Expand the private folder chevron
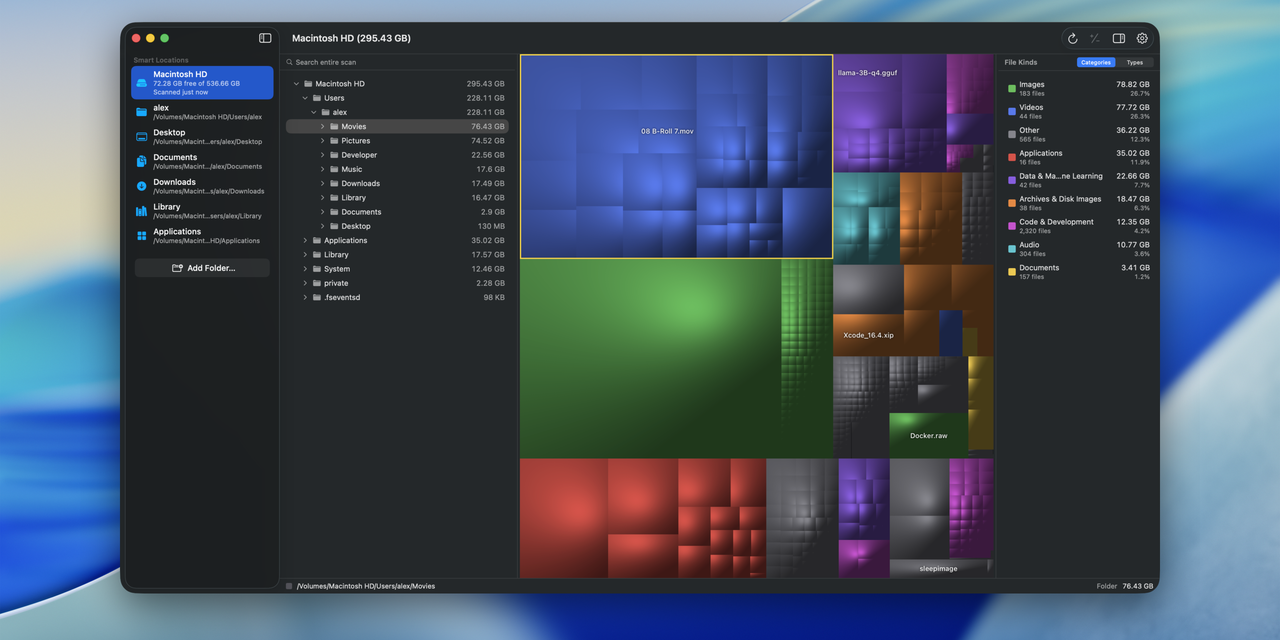This screenshot has width=1280, height=640. pyautogui.click(x=305, y=283)
